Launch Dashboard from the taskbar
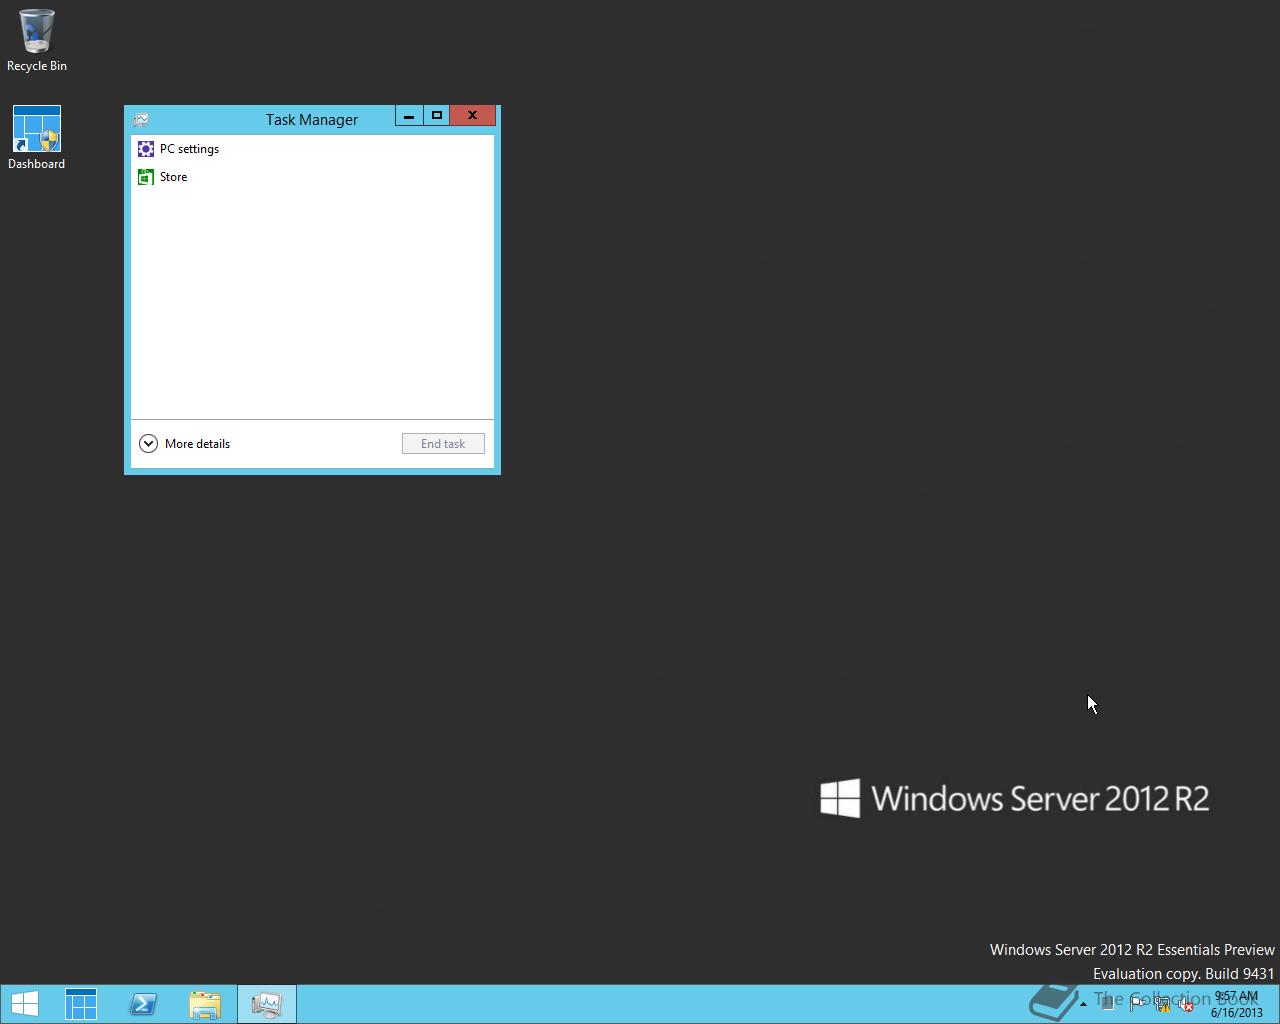This screenshot has width=1280, height=1024. (81, 1004)
